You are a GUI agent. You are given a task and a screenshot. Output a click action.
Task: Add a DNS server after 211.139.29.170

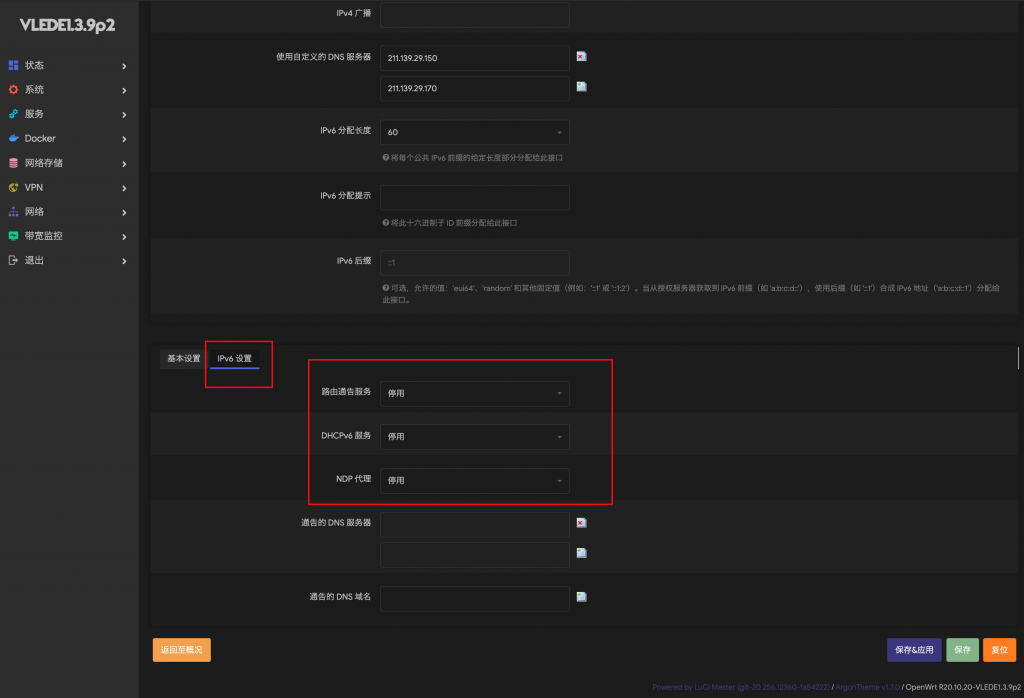(x=581, y=87)
